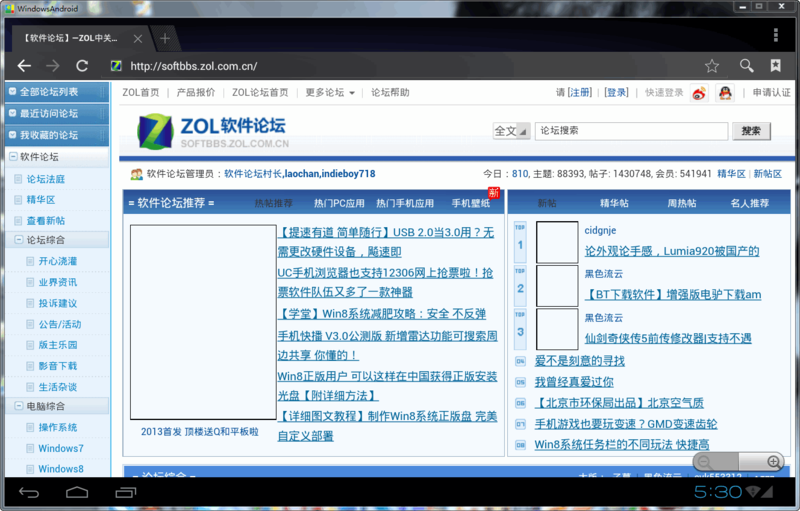
Task: Open the 更多论坛 dropdown
Action: tap(330, 92)
